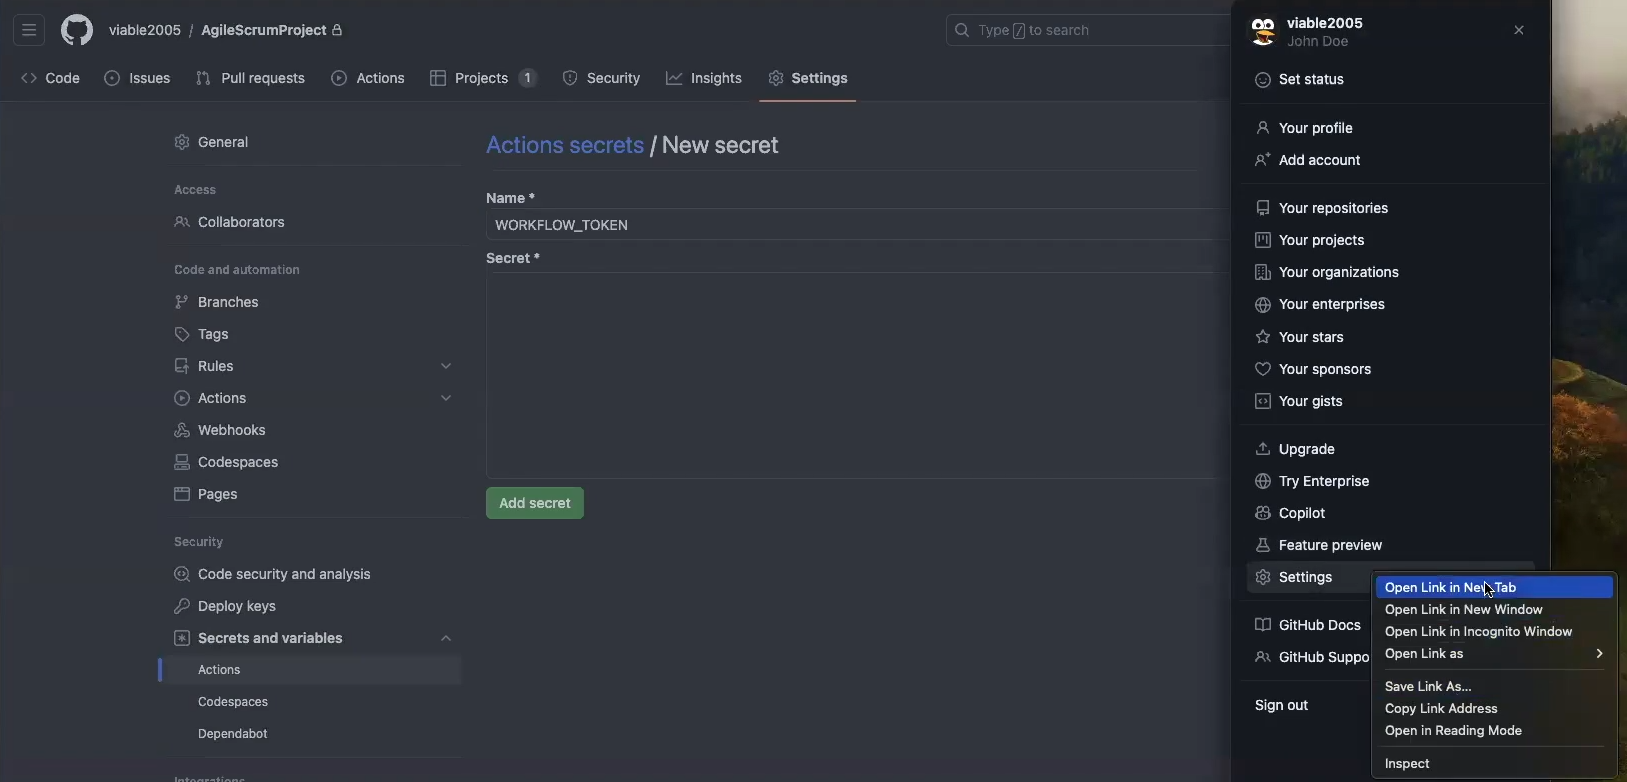1627x782 pixels.
Task: Expand the Actions settings chevron
Action: pos(446,398)
